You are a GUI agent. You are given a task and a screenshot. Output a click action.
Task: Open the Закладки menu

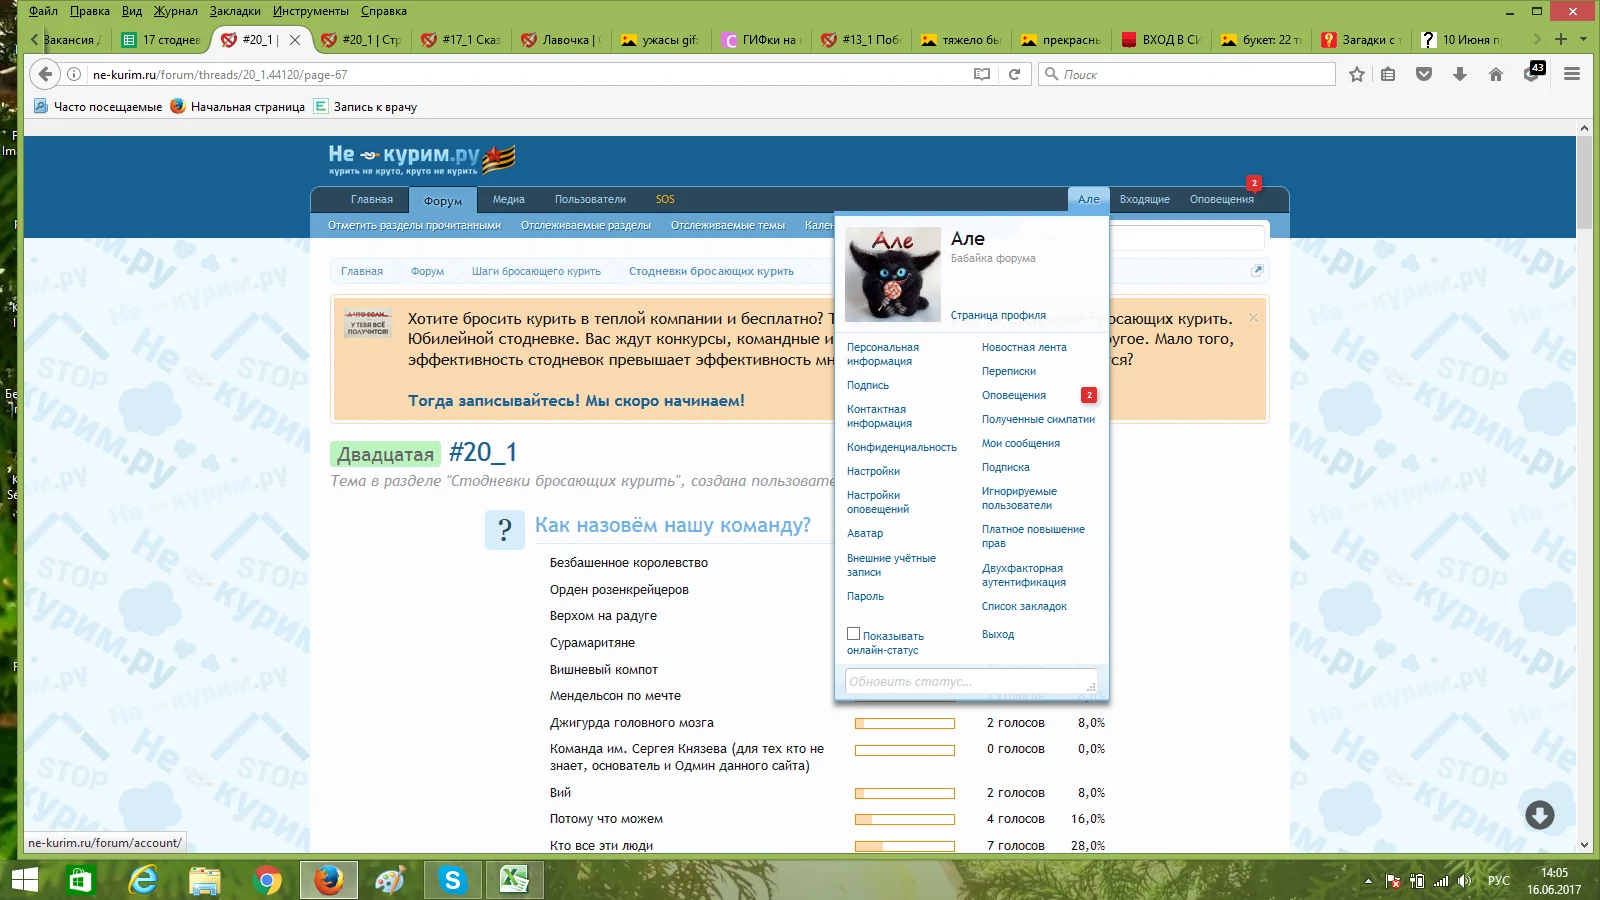235,11
